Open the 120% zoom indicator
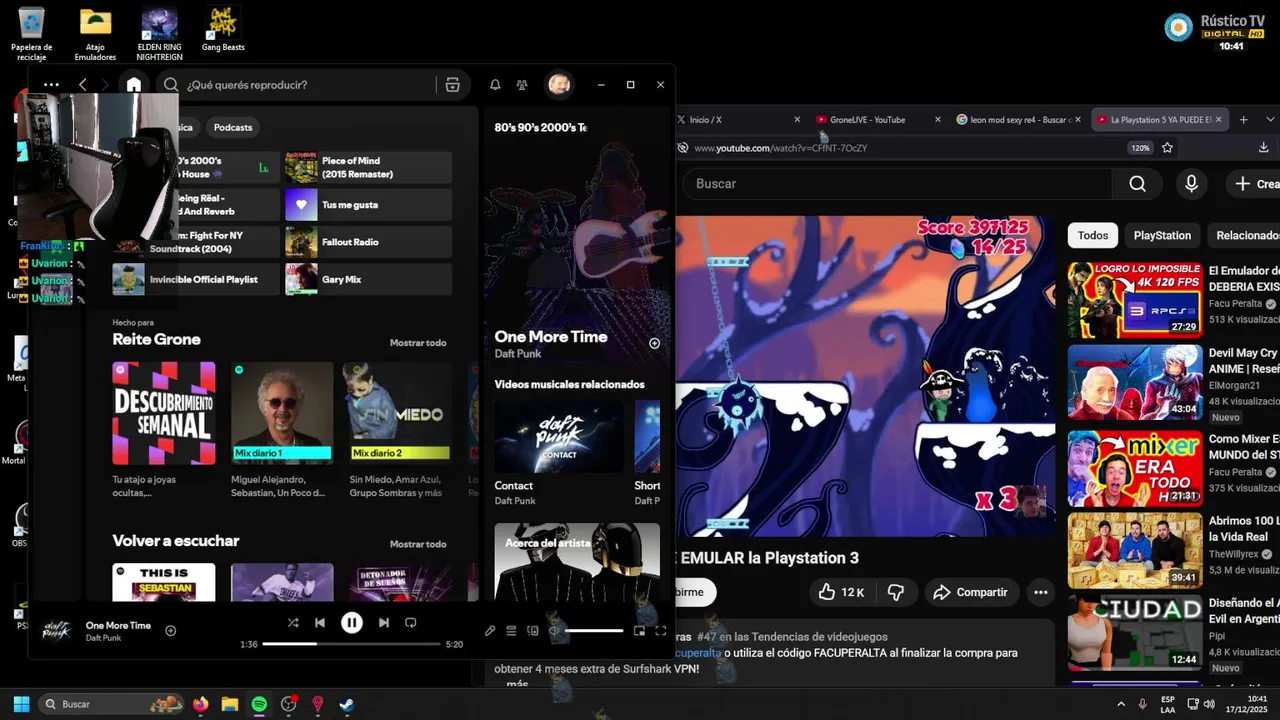Screen dimensions: 1280x720 1140,148
